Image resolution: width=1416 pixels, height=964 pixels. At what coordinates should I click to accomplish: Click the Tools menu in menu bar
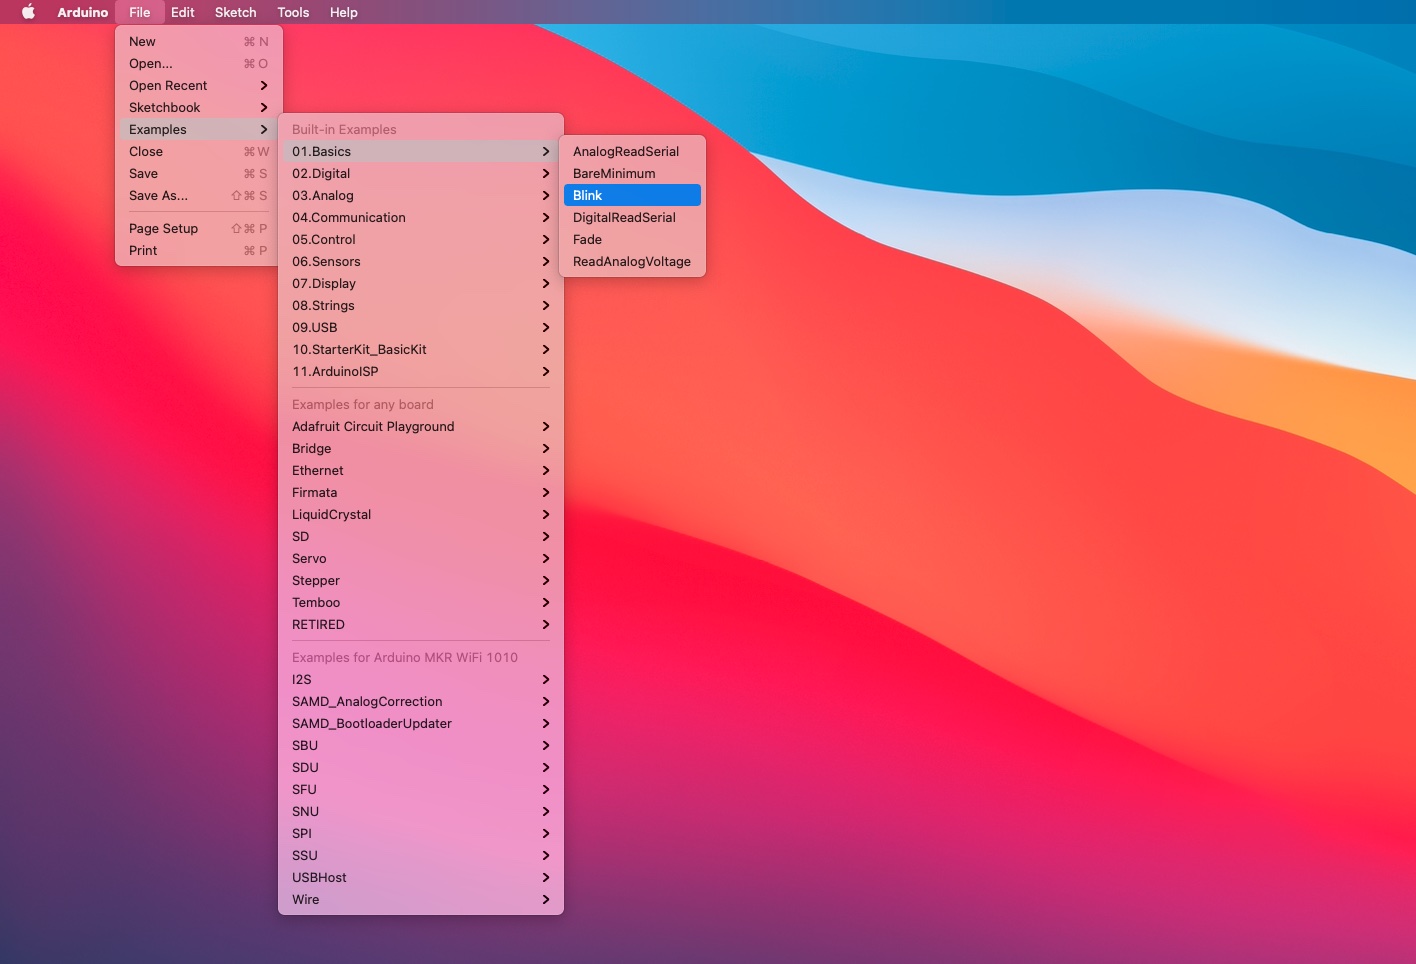293,12
